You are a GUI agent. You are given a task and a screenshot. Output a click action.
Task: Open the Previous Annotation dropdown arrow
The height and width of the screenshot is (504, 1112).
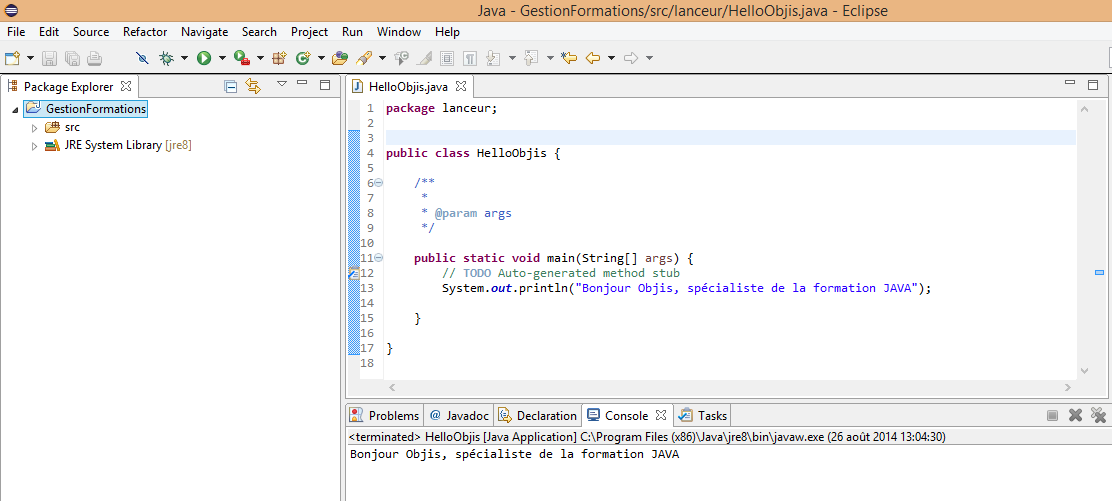[x=550, y=58]
